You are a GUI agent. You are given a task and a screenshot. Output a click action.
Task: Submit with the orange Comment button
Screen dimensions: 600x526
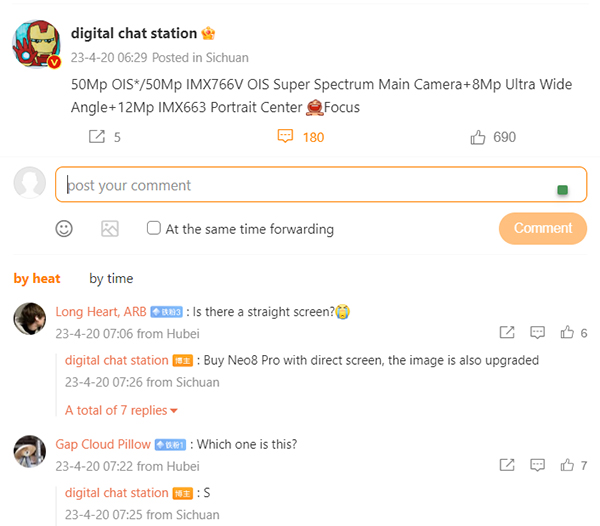543,228
